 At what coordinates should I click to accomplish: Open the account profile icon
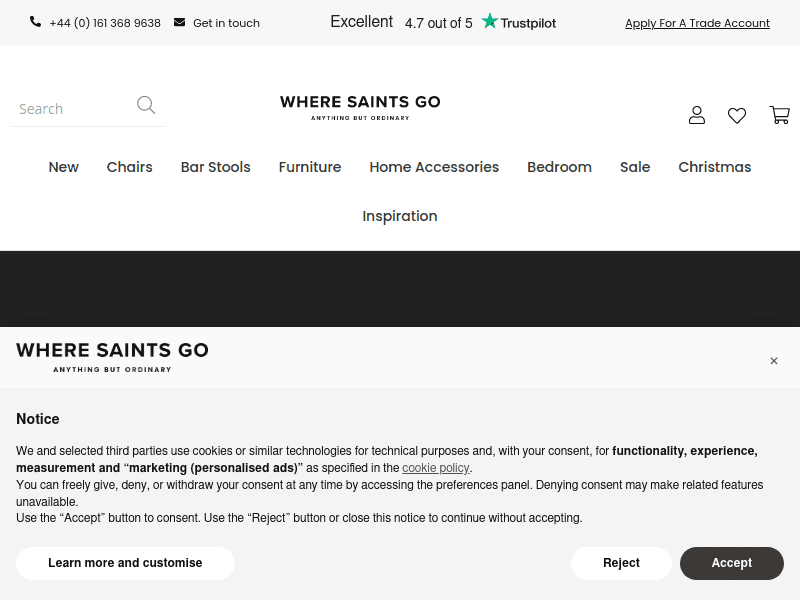[697, 115]
